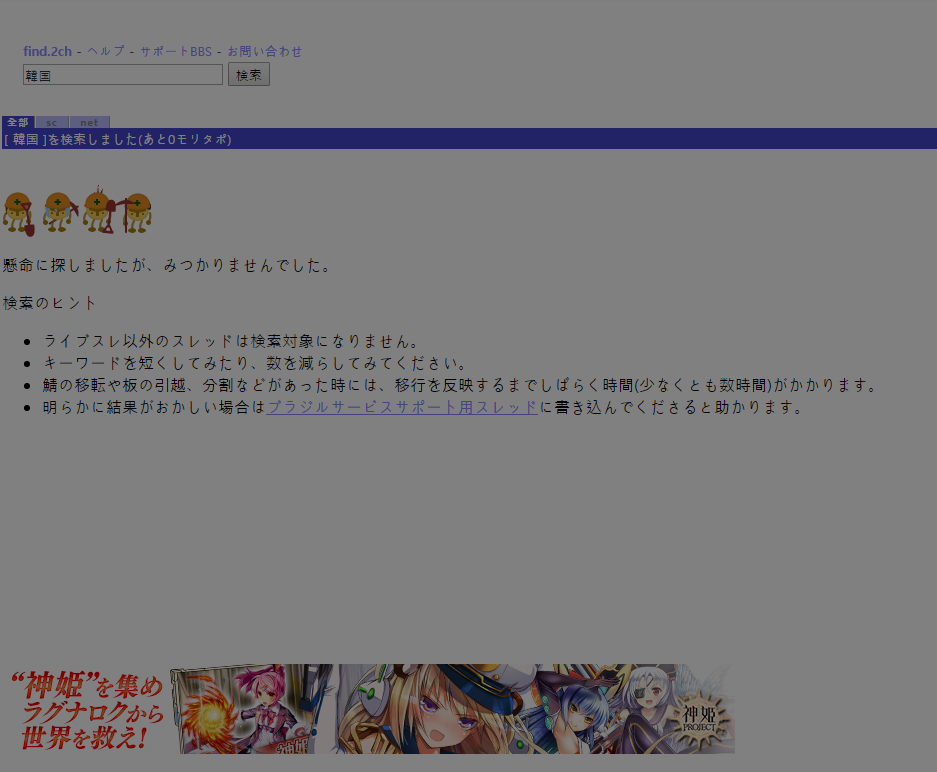Screen dimensions: 937x772
Task: Click the second crying helmet mascot
Action: coord(57,212)
